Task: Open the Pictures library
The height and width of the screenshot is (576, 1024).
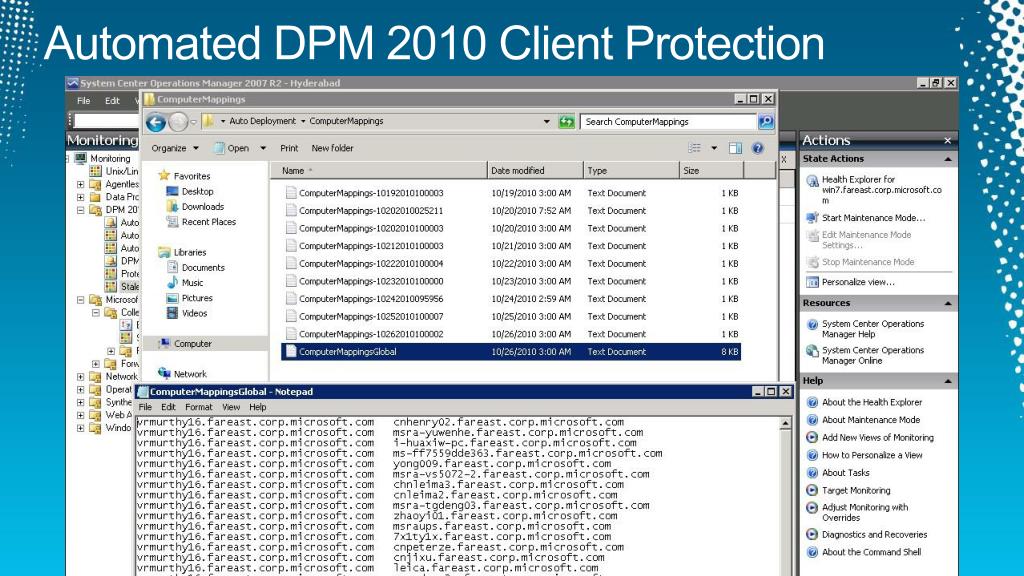Action: [x=197, y=298]
